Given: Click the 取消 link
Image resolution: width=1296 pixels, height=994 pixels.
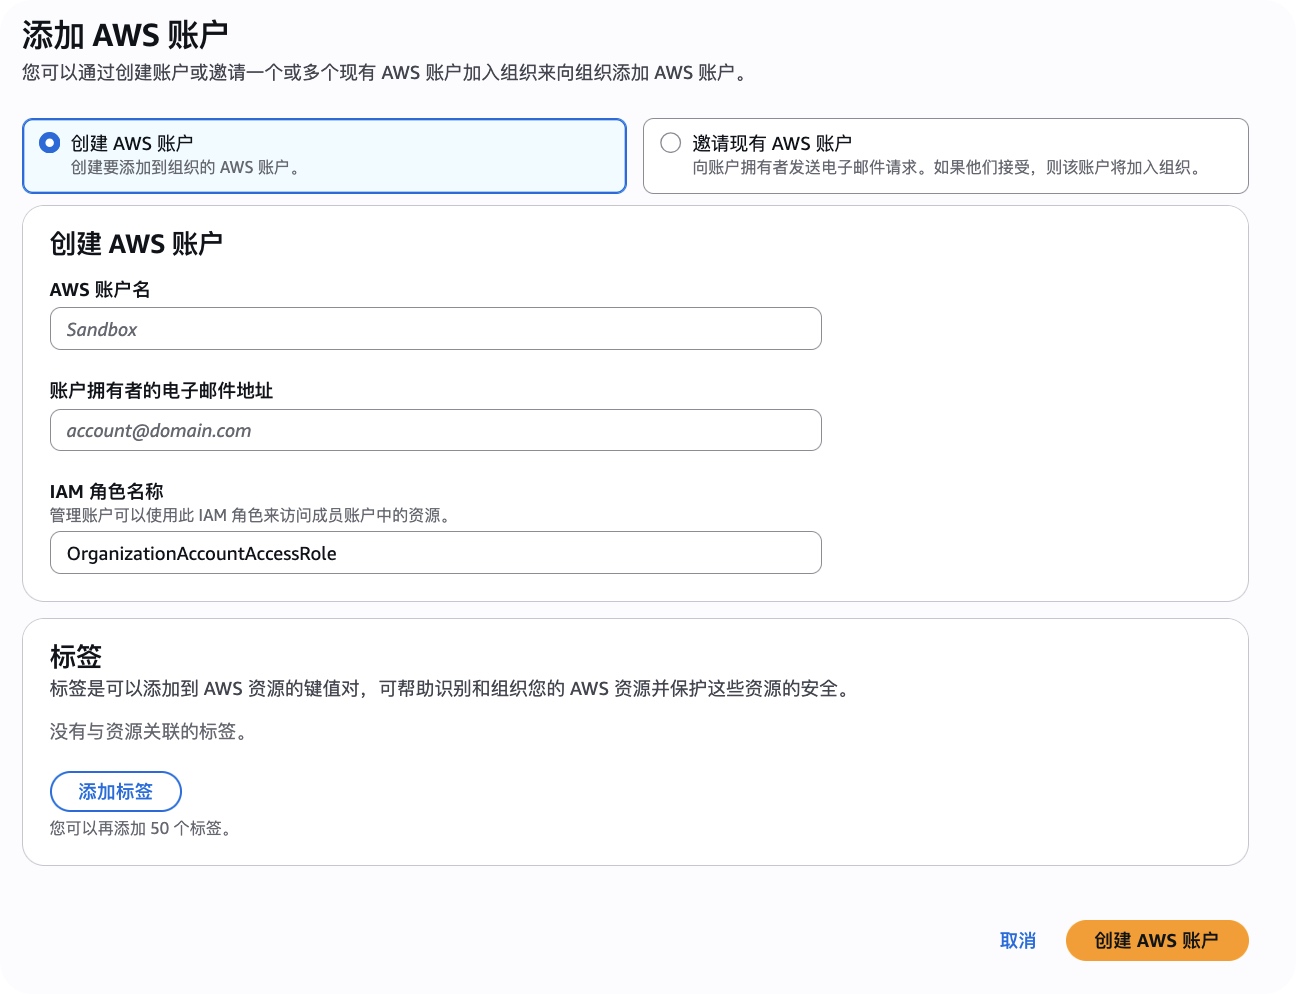Looking at the screenshot, I should pos(1018,940).
